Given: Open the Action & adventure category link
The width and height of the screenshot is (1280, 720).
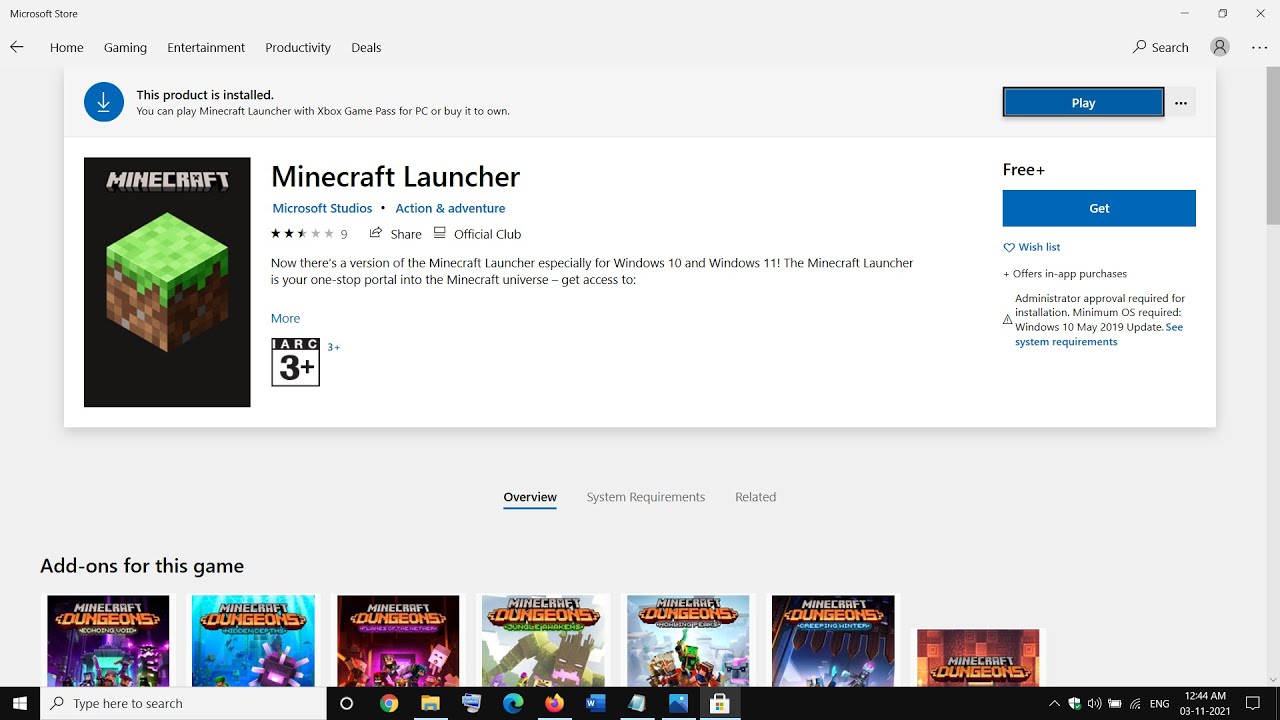Looking at the screenshot, I should click(x=450, y=208).
